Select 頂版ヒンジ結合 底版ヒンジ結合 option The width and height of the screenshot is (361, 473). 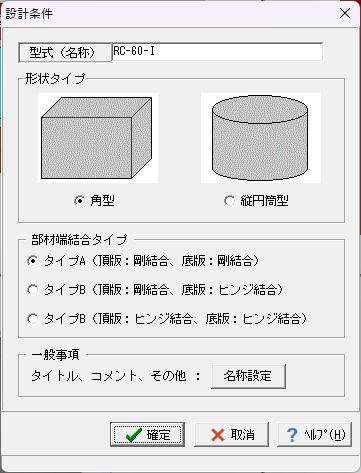[167, 319]
